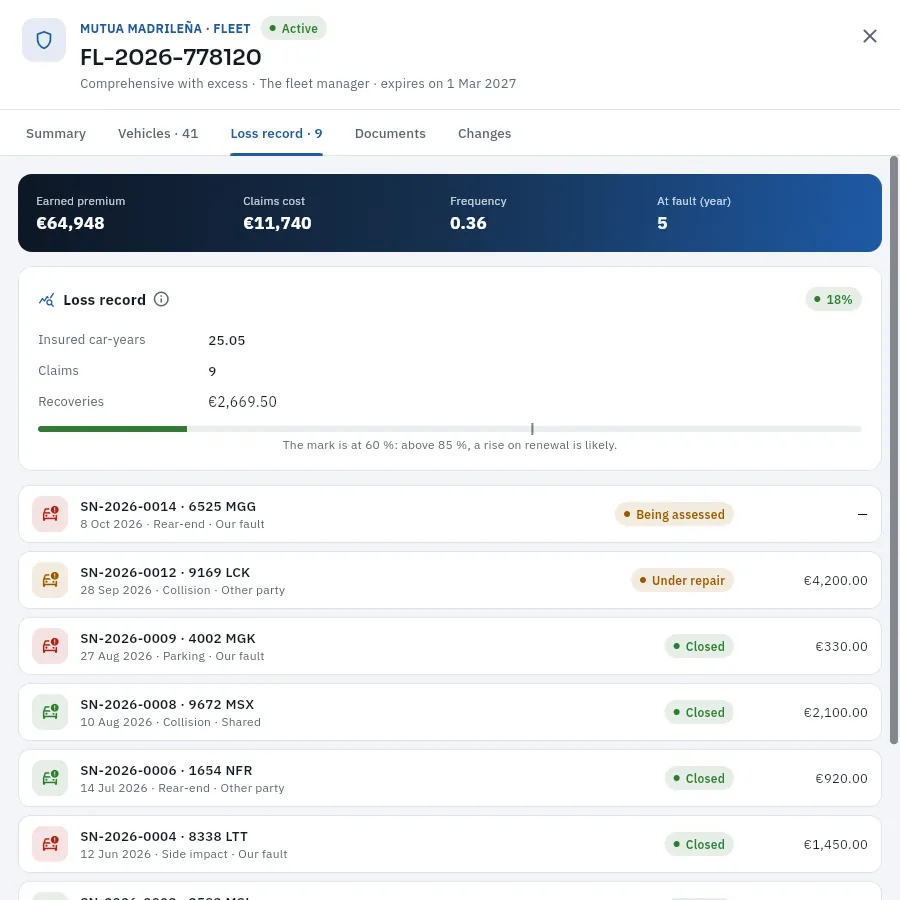
Task: Click the 60 % mark on loss bar
Action: pos(532,429)
